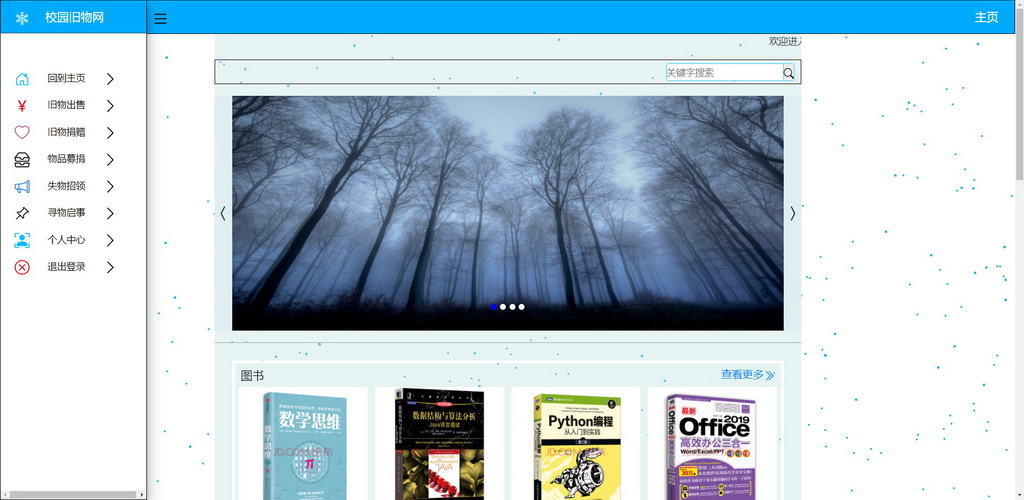Click the magnifier search icon
Screen dimensions: 1024x500
(789, 73)
